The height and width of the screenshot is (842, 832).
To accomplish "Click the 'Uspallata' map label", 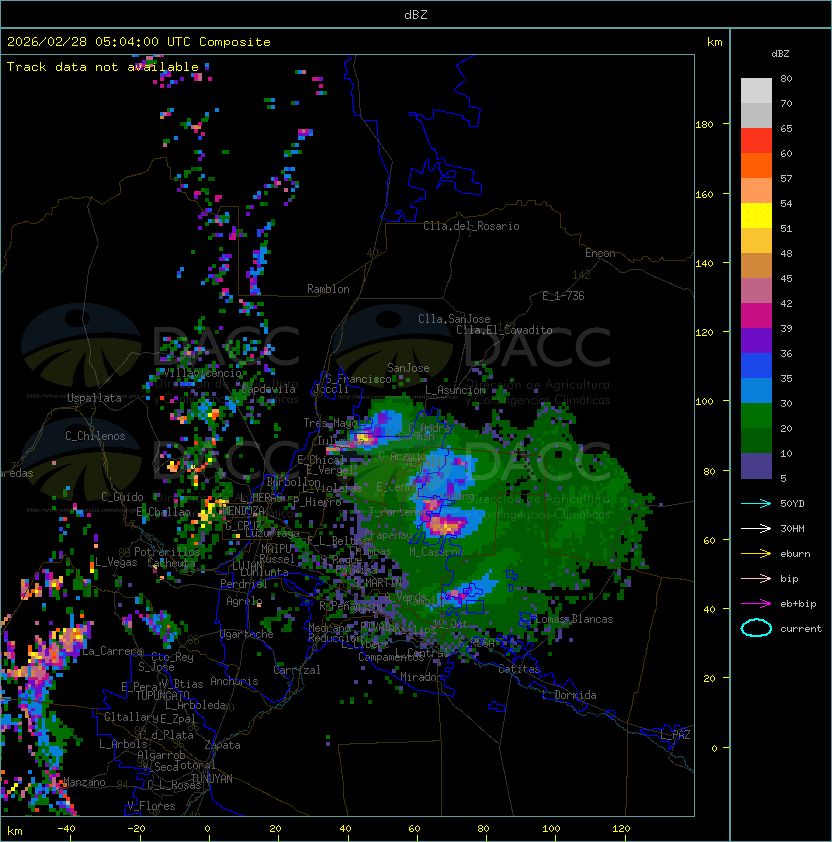I will click(x=94, y=398).
